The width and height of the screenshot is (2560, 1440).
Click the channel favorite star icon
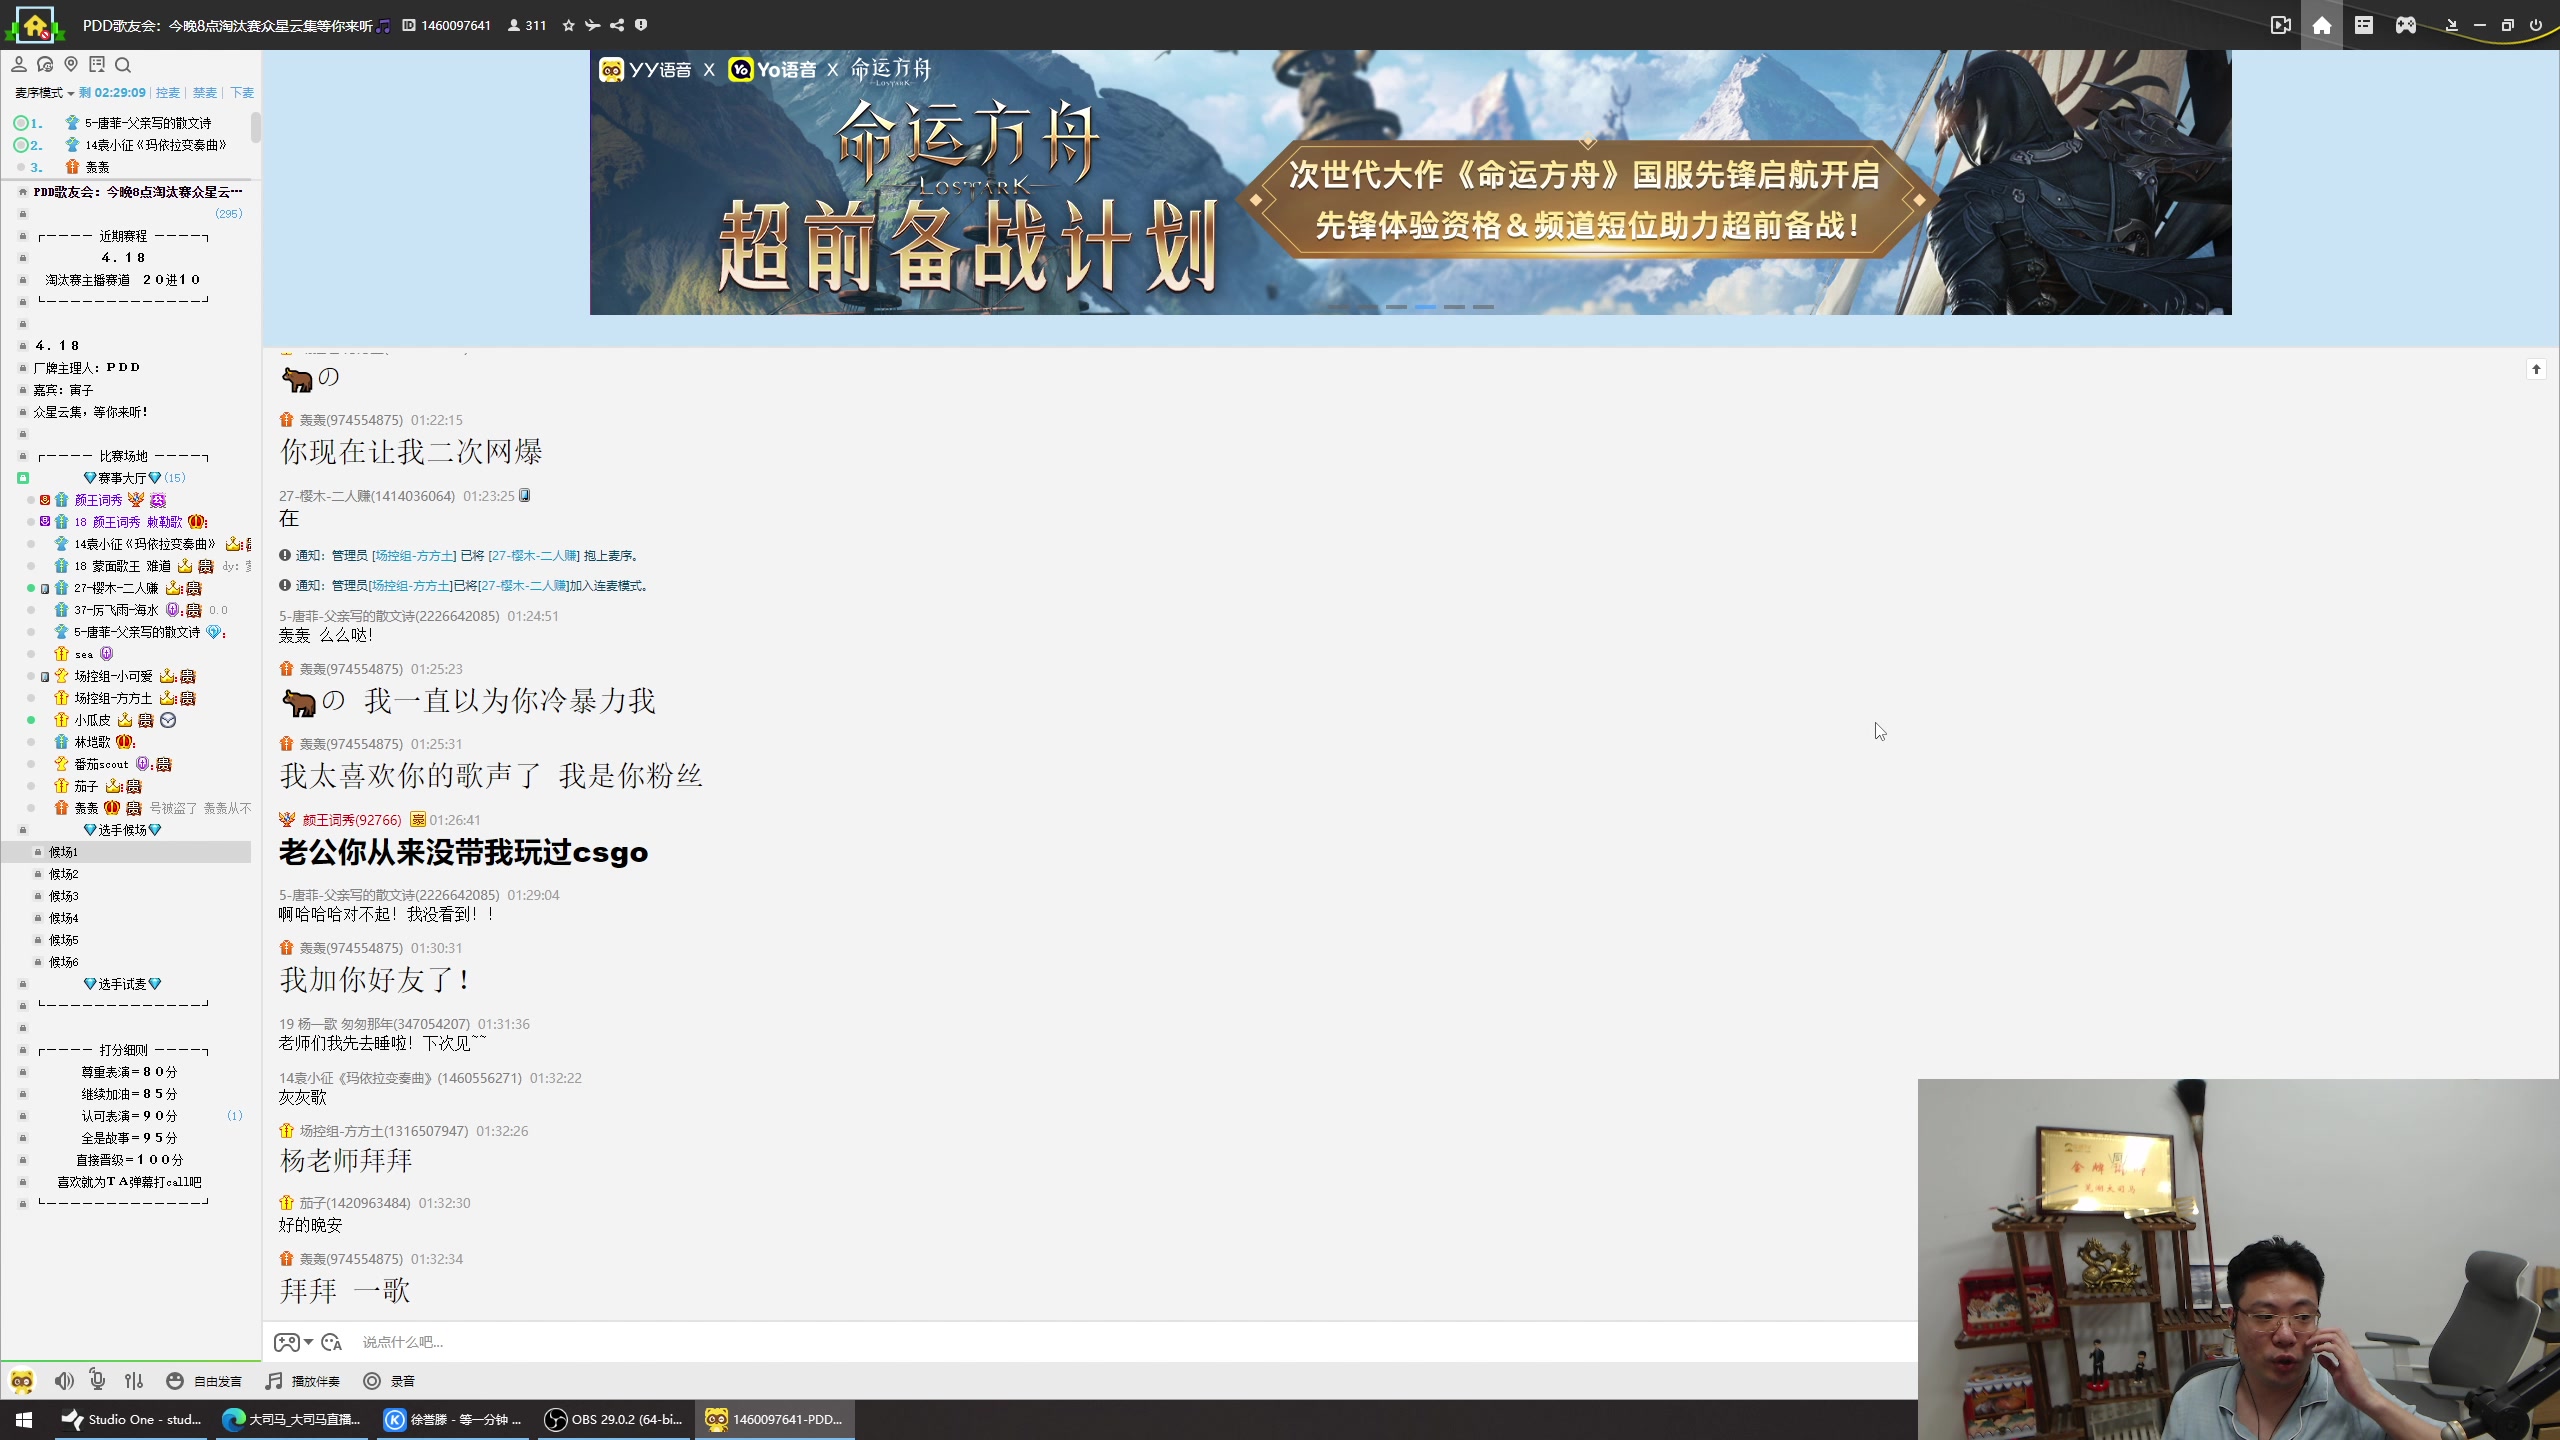click(569, 26)
